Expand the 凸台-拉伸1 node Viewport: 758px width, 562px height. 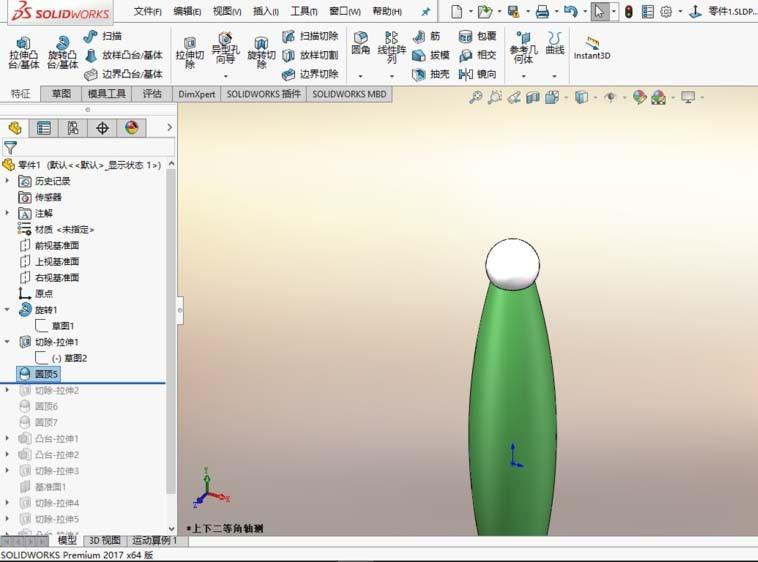pyautogui.click(x=7, y=438)
